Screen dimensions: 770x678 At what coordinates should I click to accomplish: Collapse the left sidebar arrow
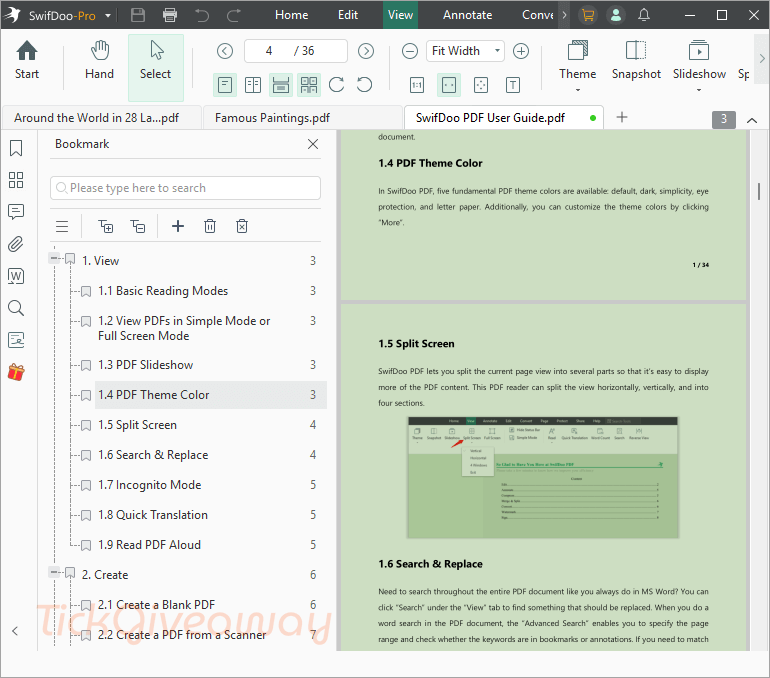15,631
